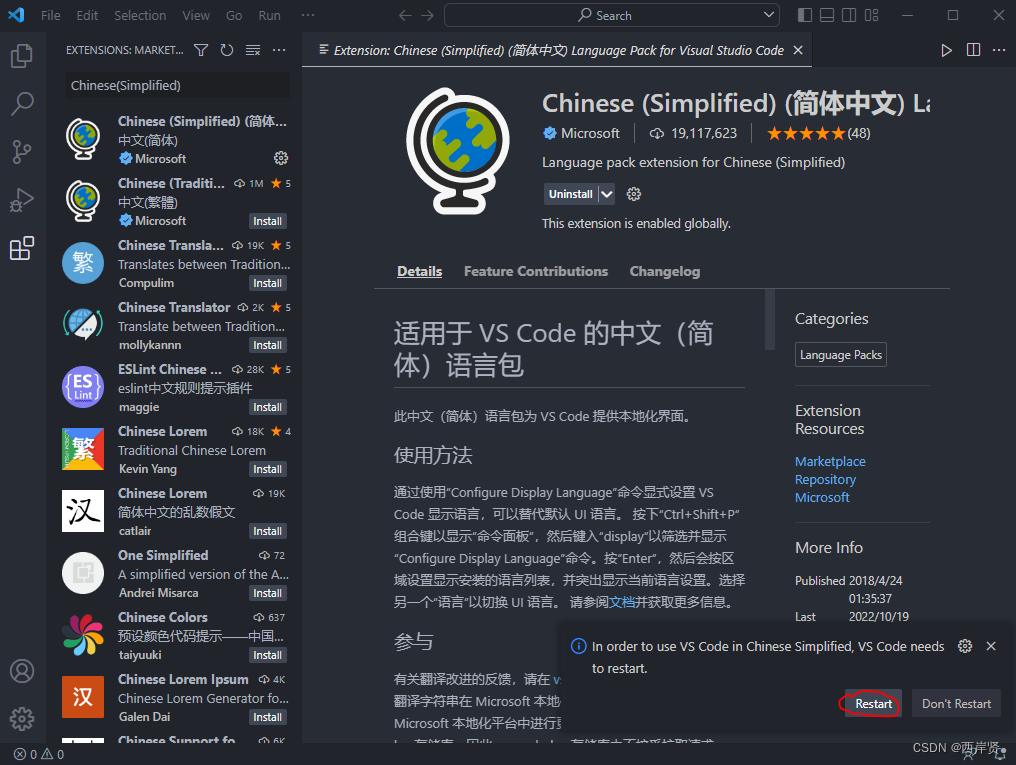
Task: Install One Simplified theme
Action: click(x=268, y=593)
